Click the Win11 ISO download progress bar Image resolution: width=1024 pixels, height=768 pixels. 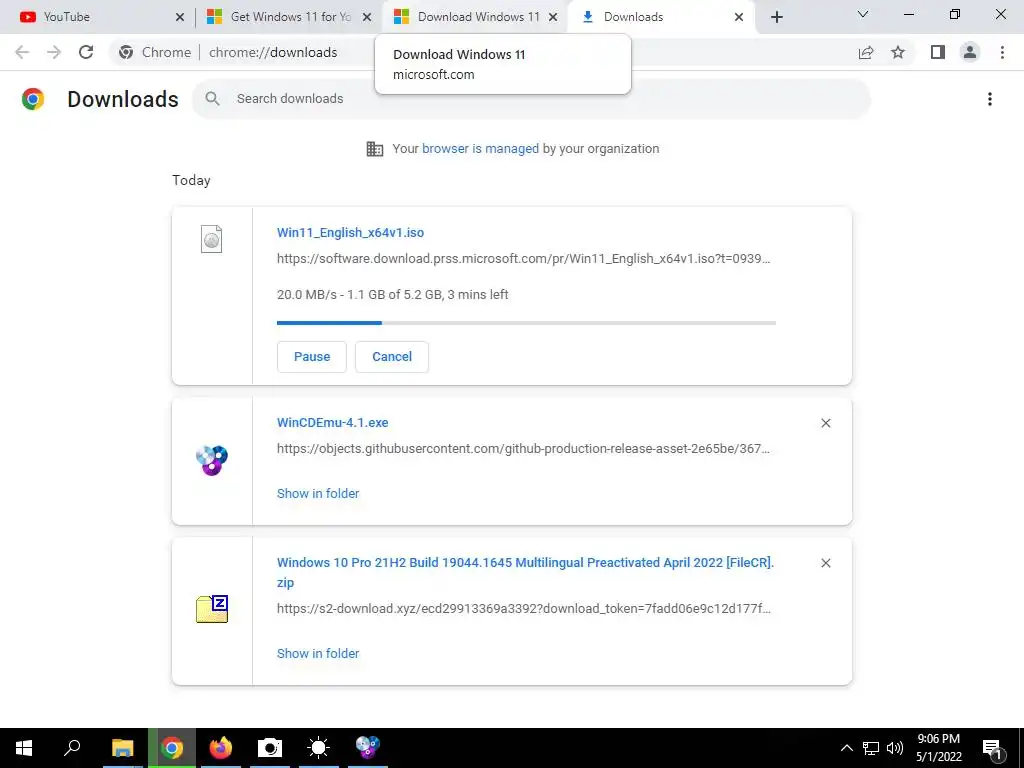pos(526,323)
